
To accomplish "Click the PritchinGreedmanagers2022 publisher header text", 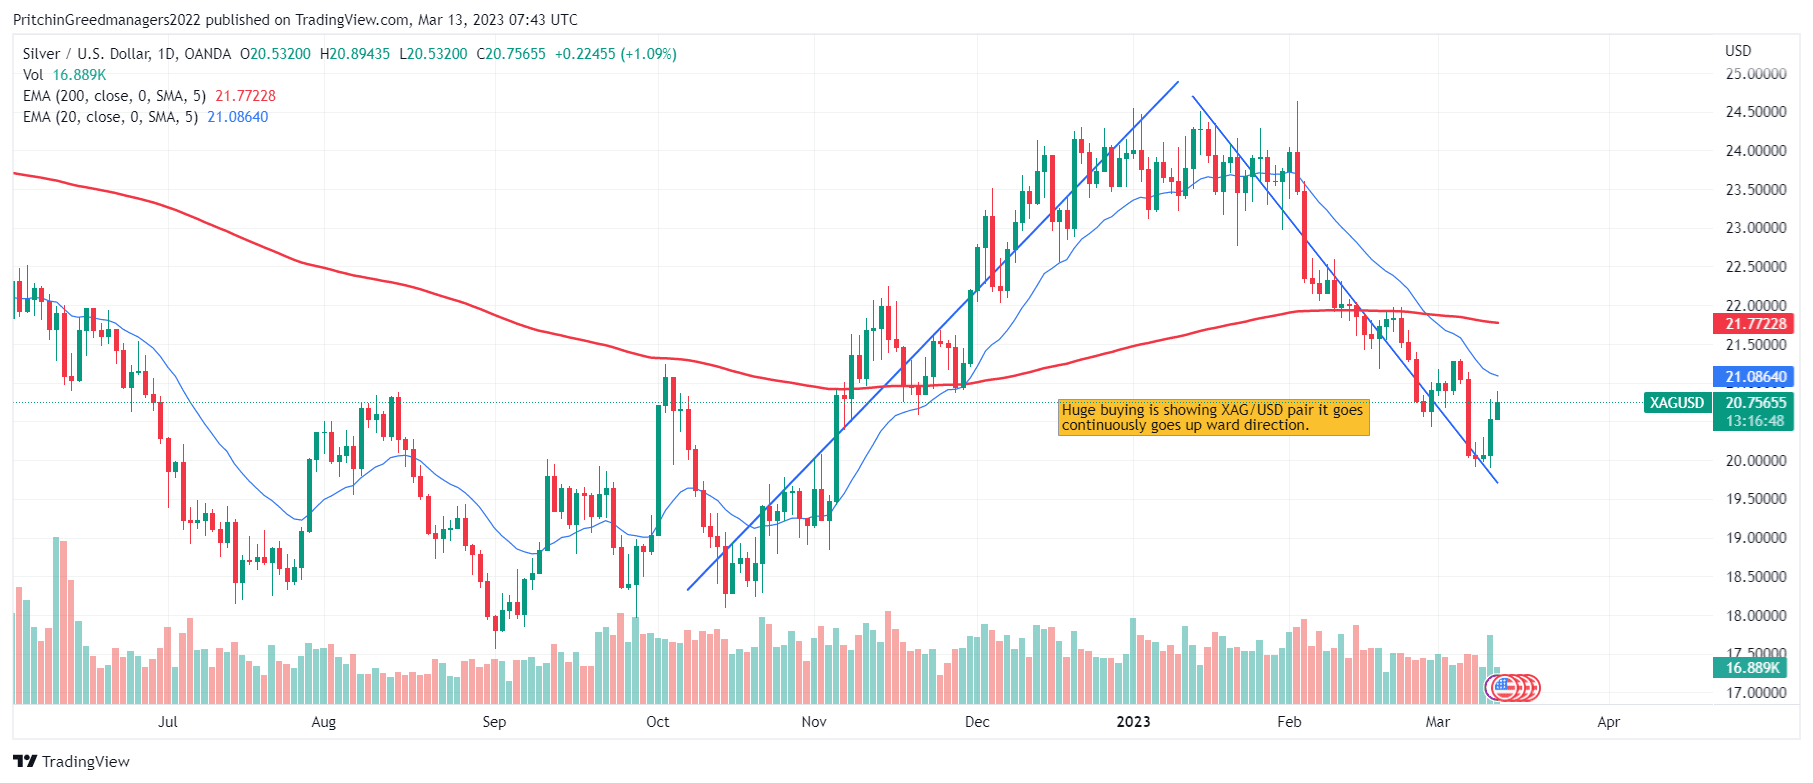I will 107,20.
